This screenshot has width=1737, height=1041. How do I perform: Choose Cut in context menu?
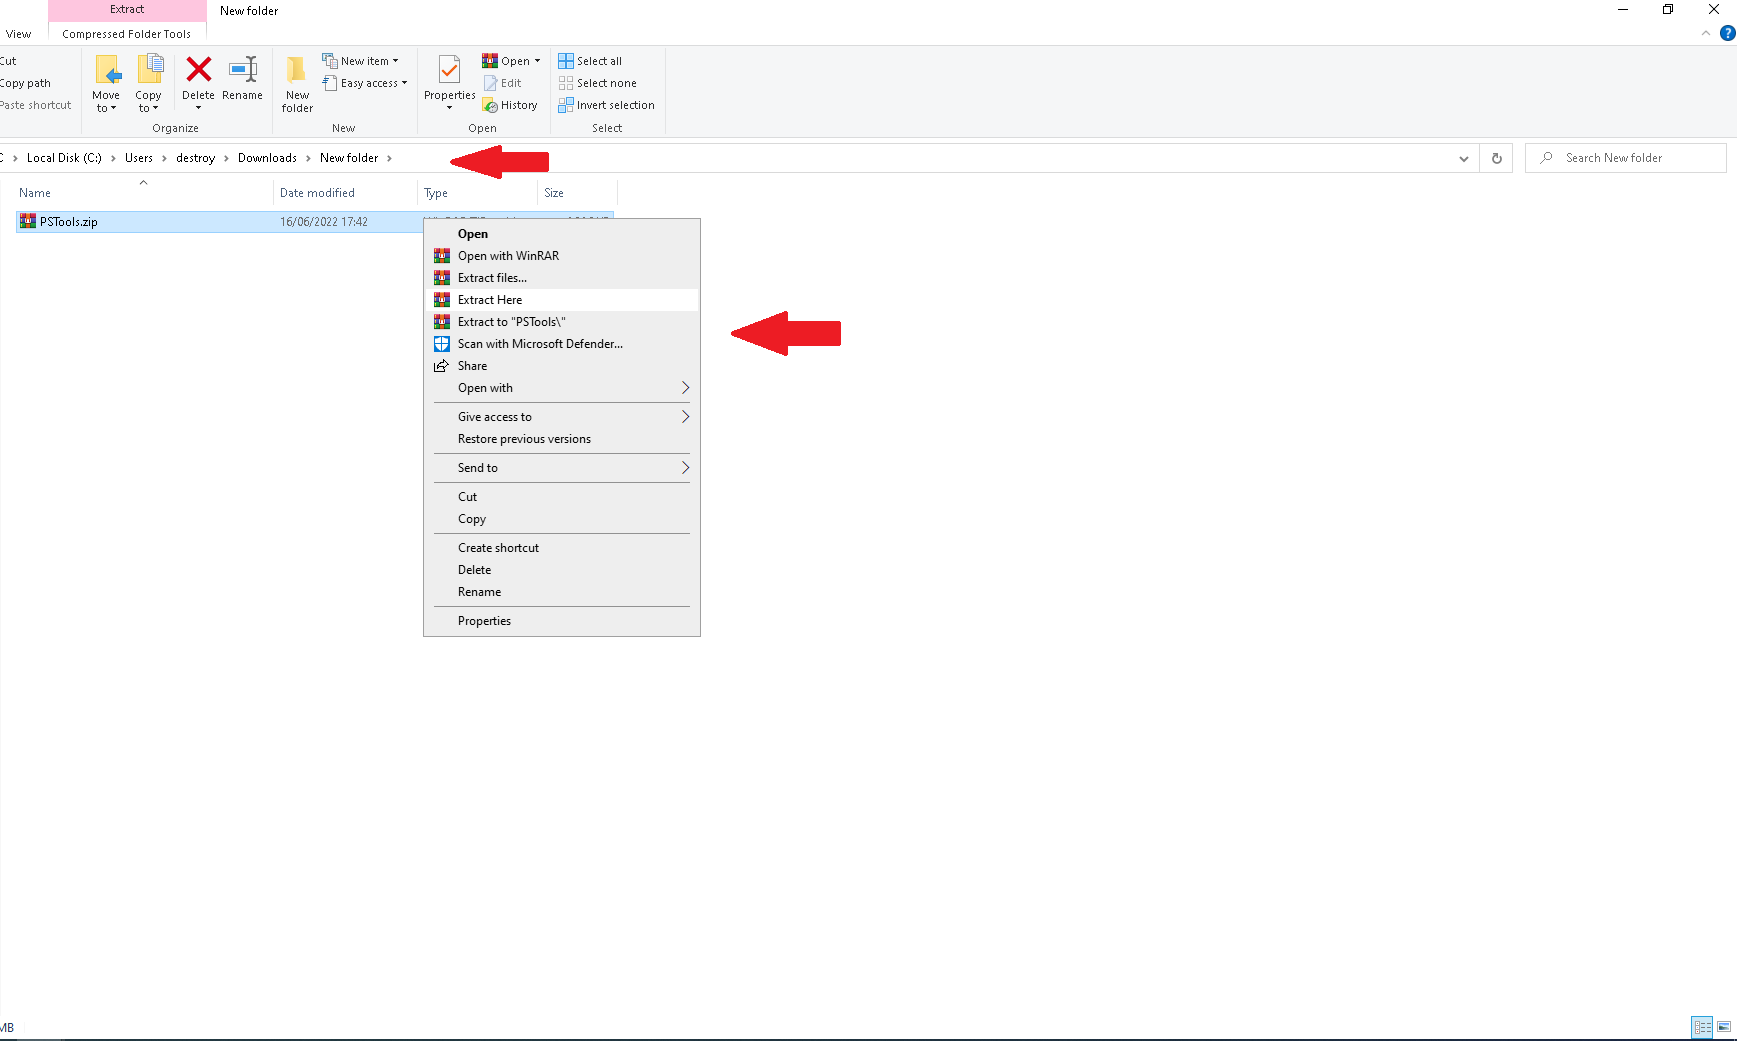coord(562,497)
